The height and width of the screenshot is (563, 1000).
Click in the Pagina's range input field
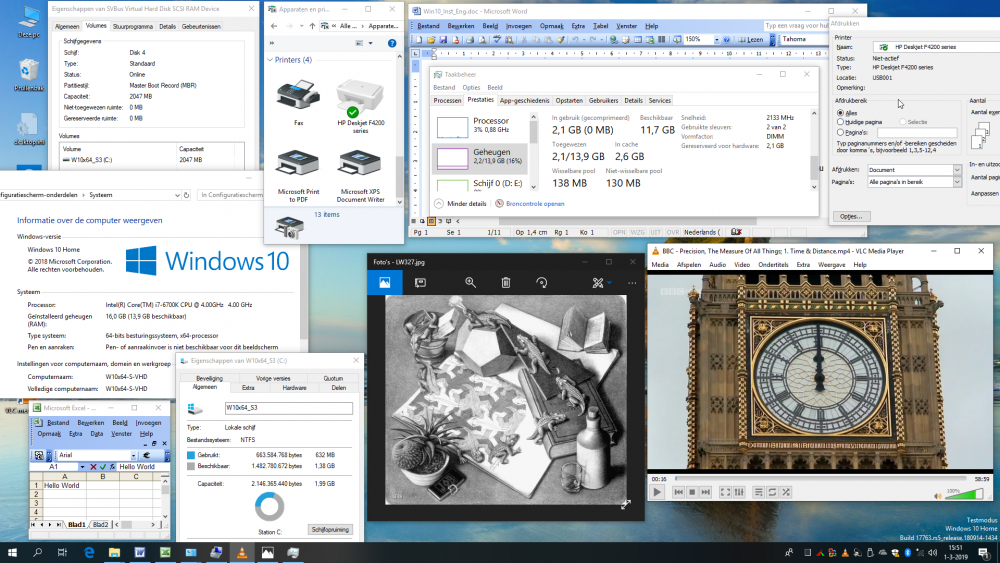tap(917, 133)
